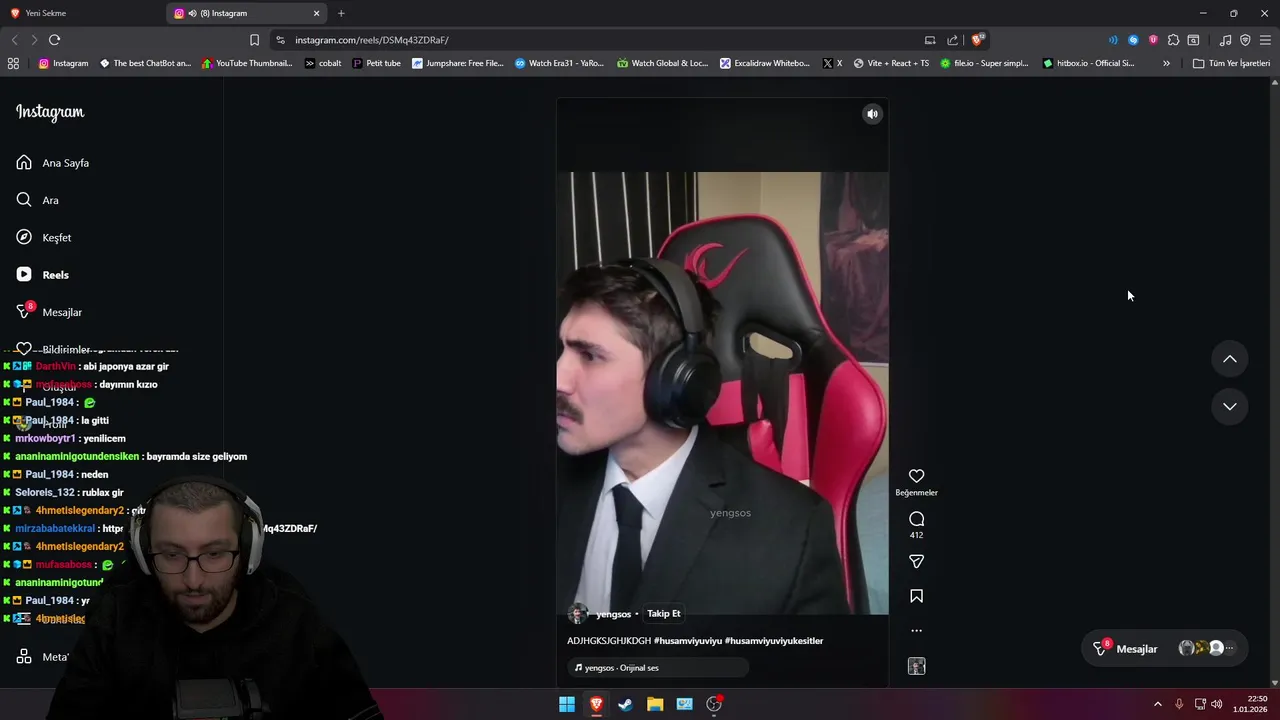Open hitbox.io bookmark
Screen dimensions: 1280x720
pos(1088,63)
